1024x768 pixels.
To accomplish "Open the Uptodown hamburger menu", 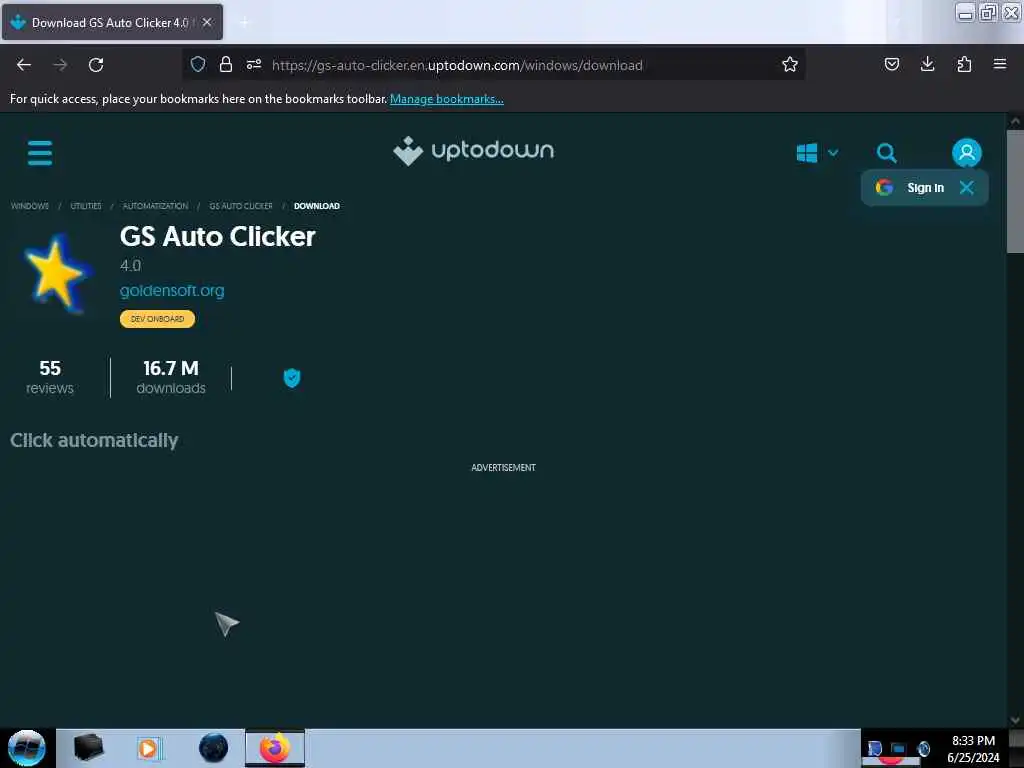I will coord(40,153).
